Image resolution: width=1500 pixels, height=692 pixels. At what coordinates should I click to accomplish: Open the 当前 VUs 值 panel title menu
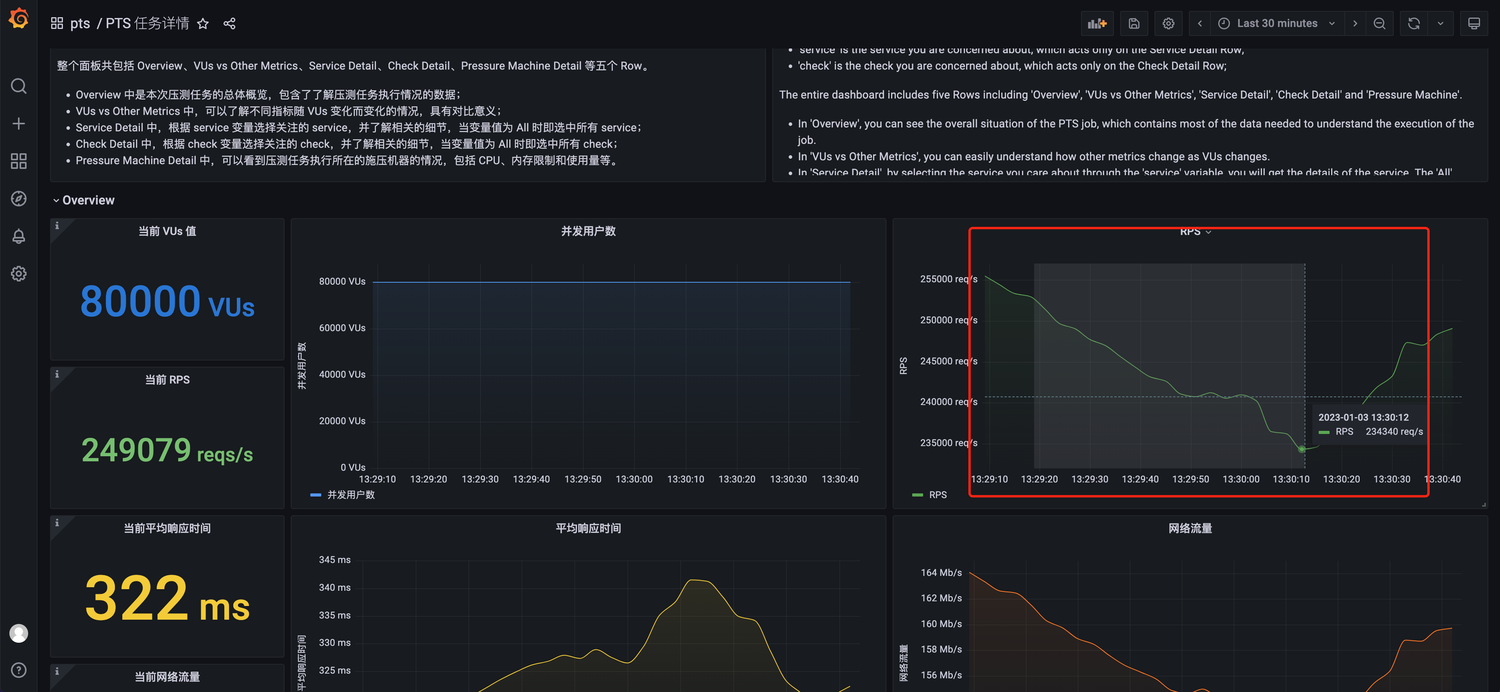pyautogui.click(x=167, y=231)
